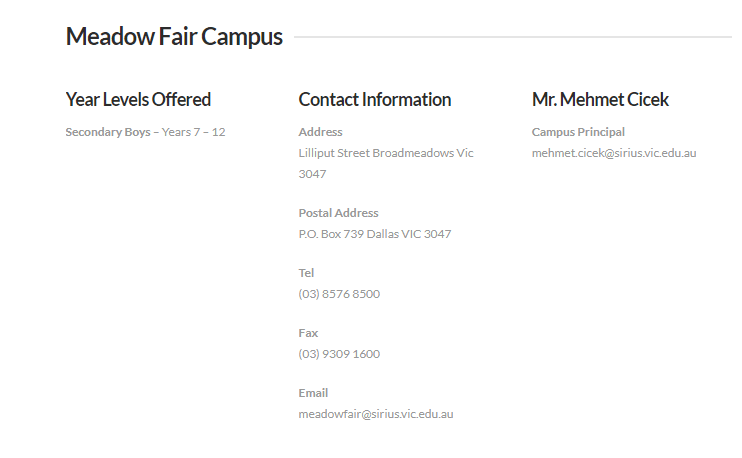Click the Tel label
The height and width of the screenshot is (458, 742).
[306, 273]
